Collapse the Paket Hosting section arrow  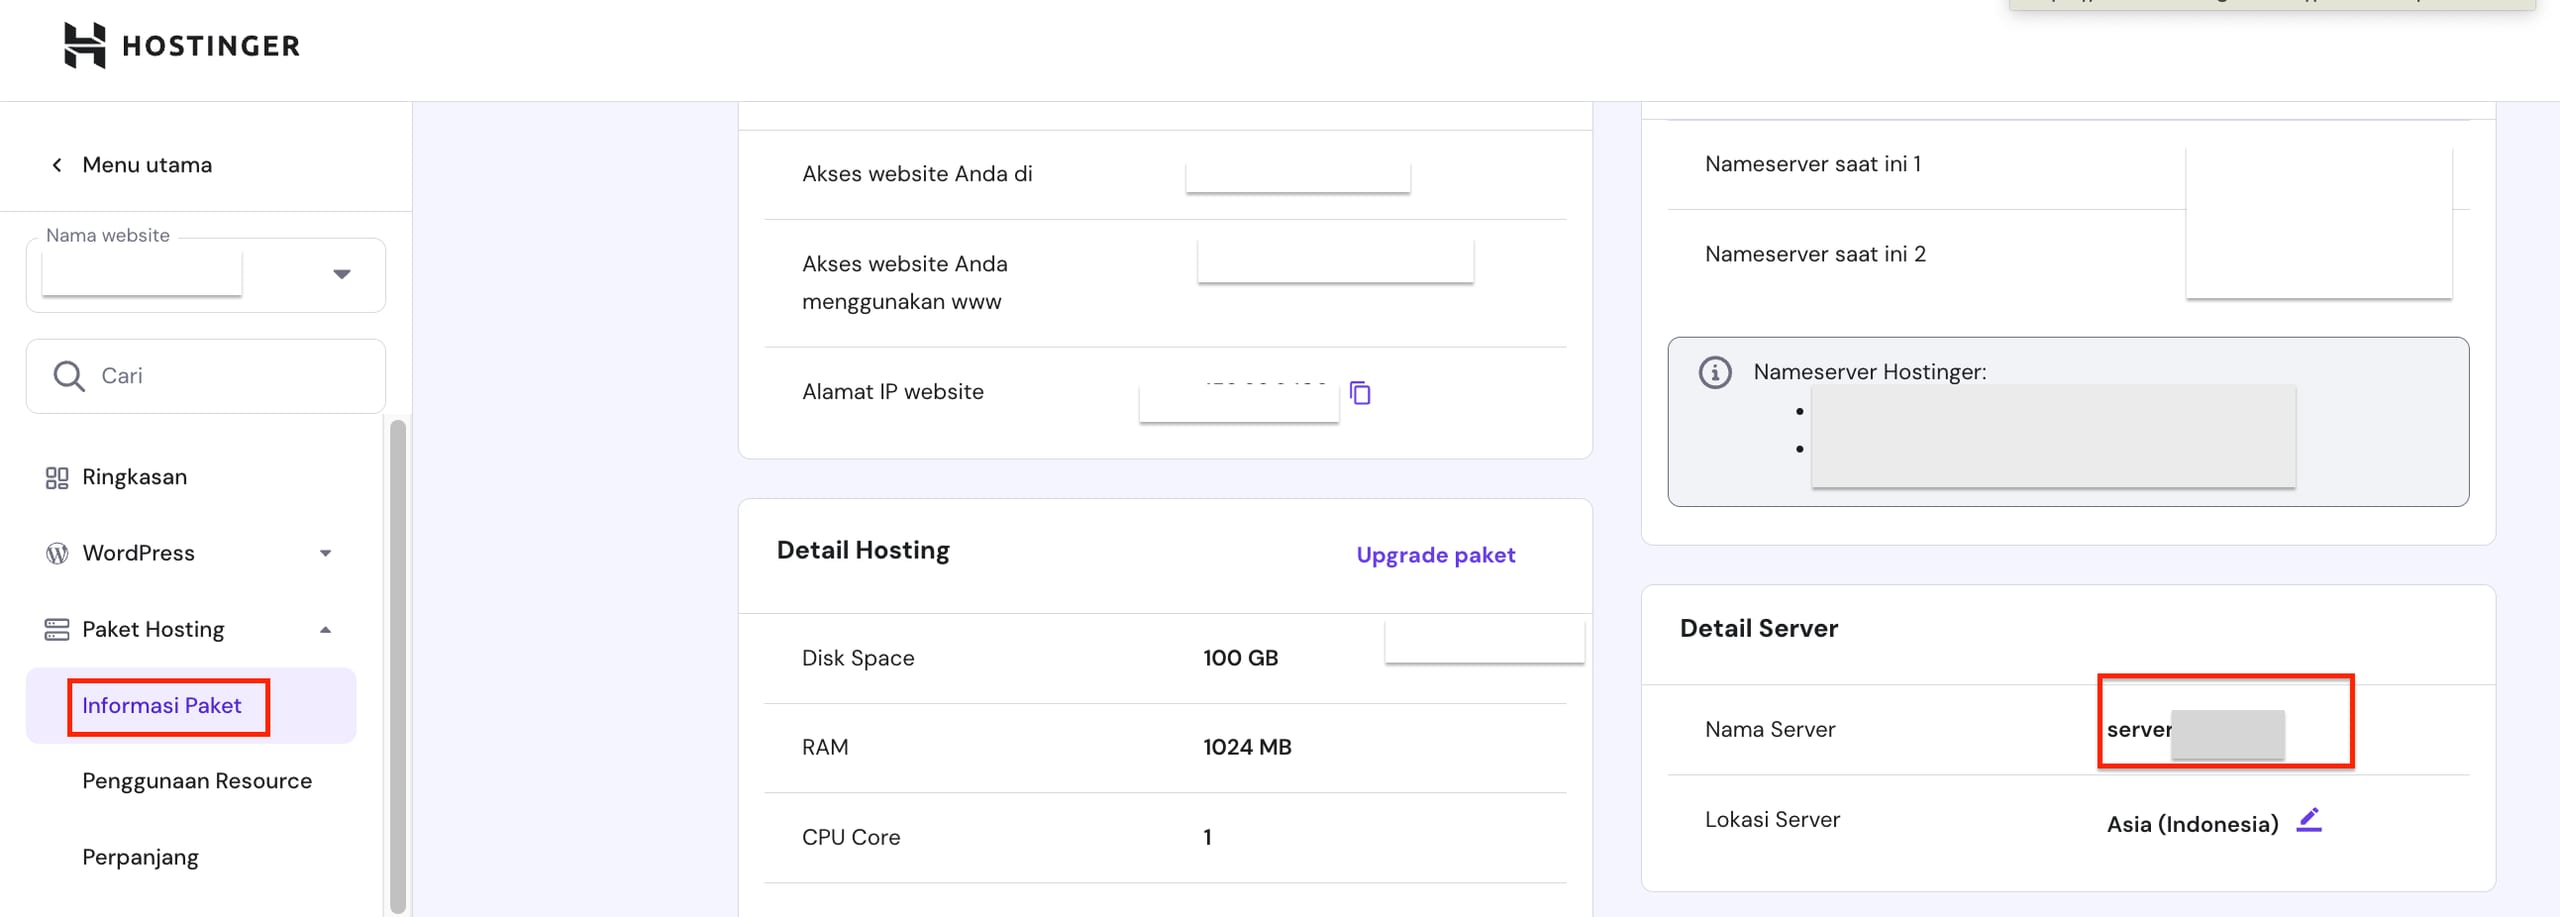[x=325, y=630]
